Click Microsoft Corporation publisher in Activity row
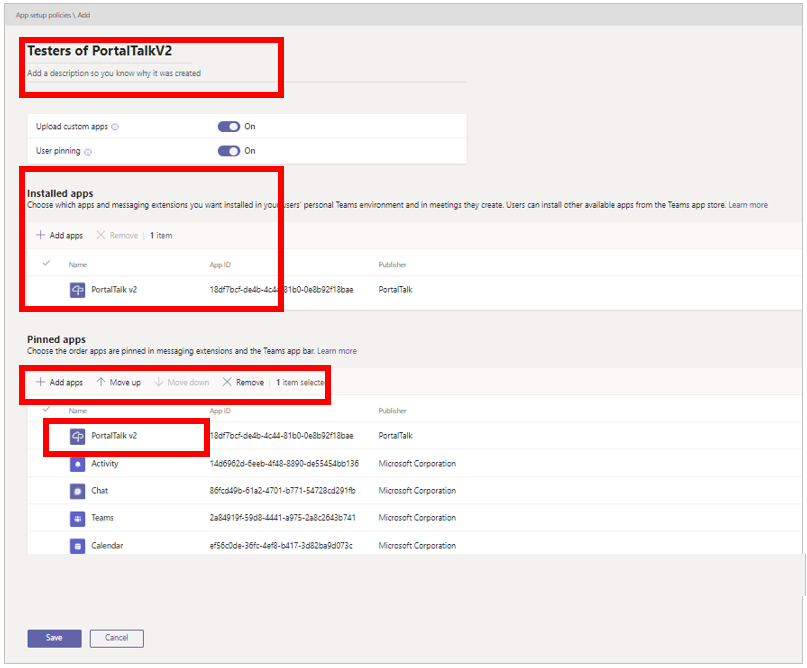807x668 pixels. point(417,464)
